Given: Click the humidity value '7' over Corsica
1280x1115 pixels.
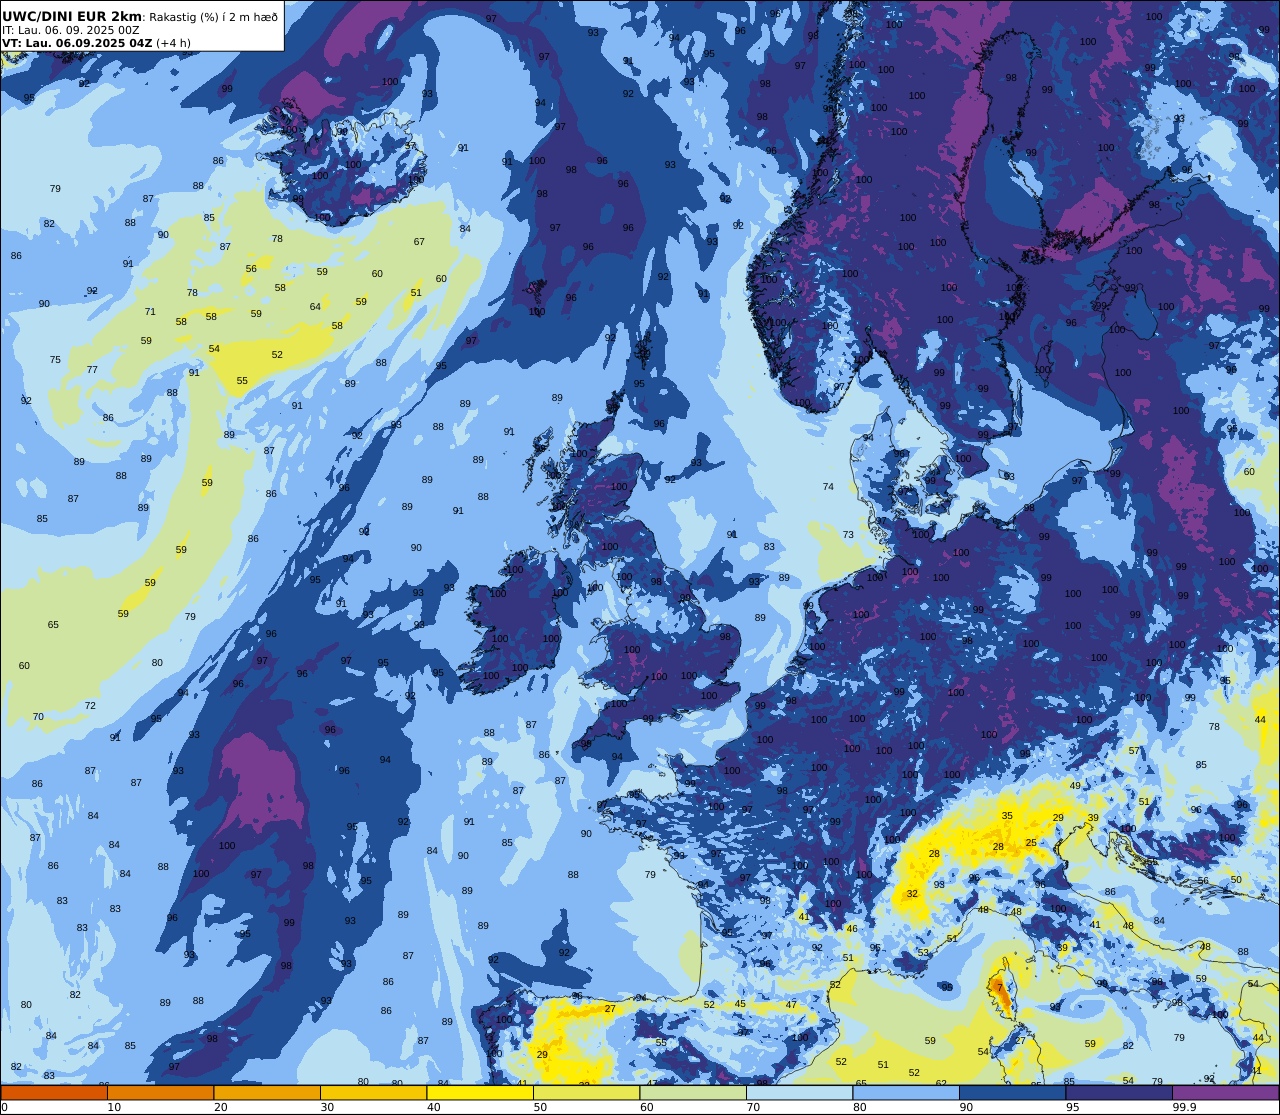Looking at the screenshot, I should click(998, 988).
